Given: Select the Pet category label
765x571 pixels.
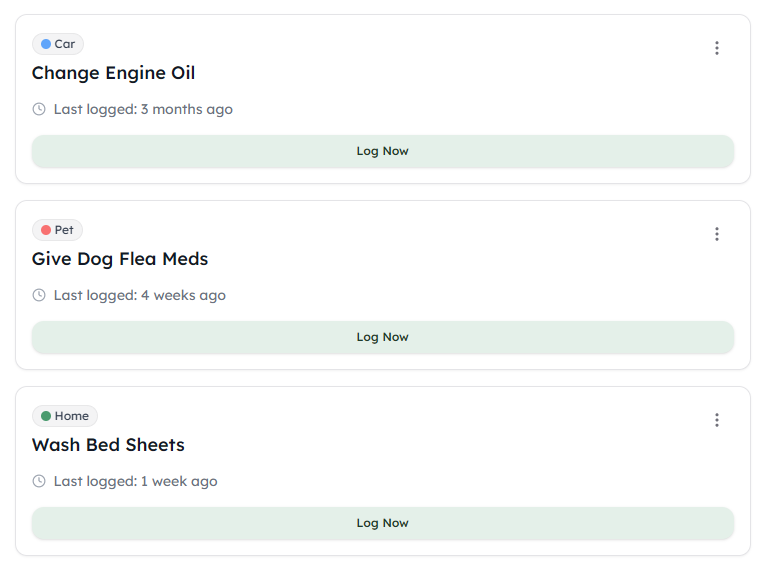Looking at the screenshot, I should [x=64, y=230].
